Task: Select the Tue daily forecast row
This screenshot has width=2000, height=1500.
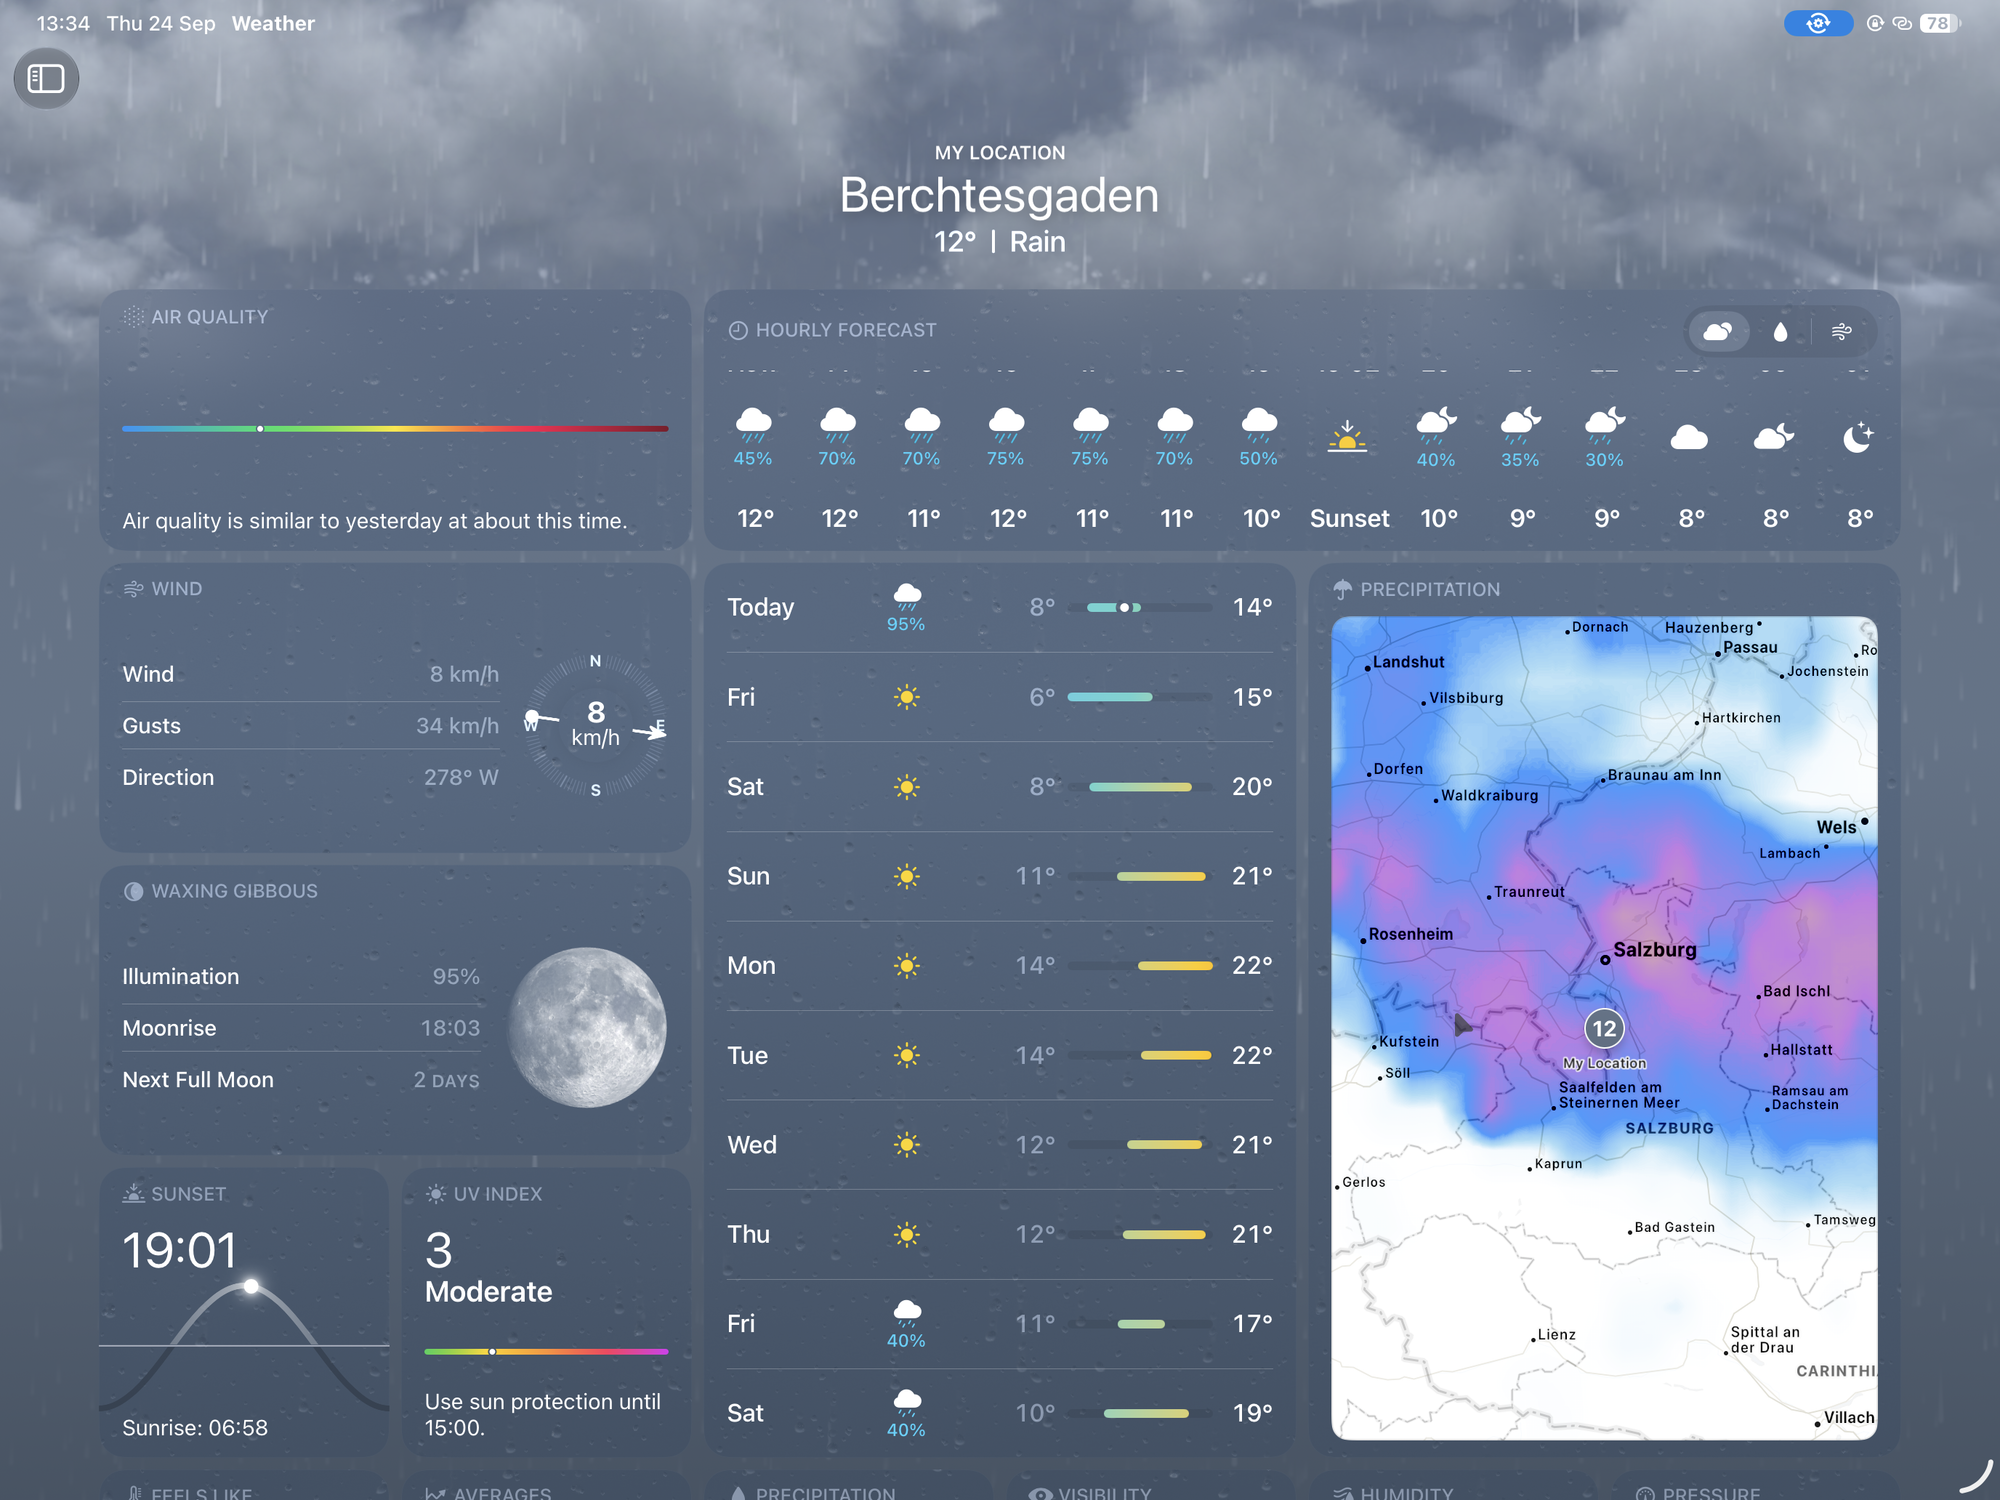Action: [x=1000, y=1055]
